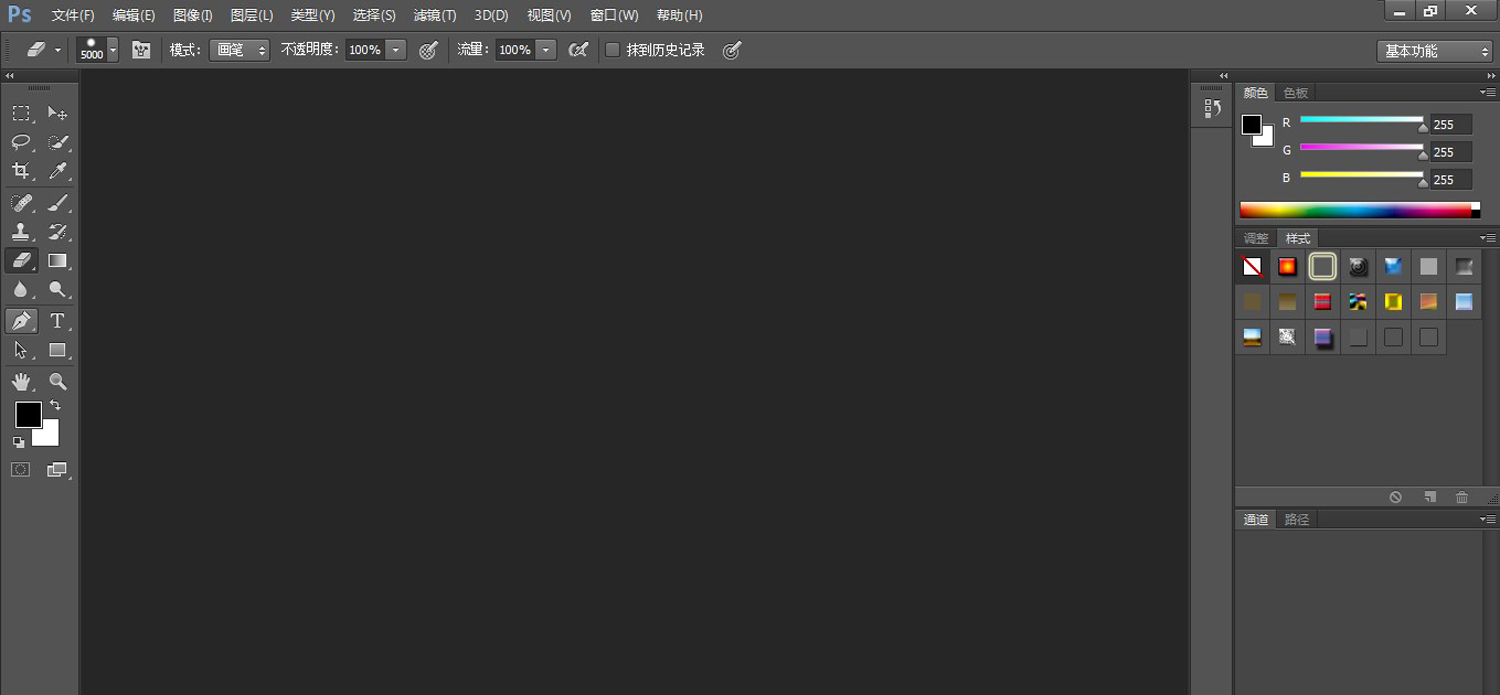Screen dimensions: 1500x695
Task: Select the Zoom tool in toolbox
Action: (x=57, y=381)
